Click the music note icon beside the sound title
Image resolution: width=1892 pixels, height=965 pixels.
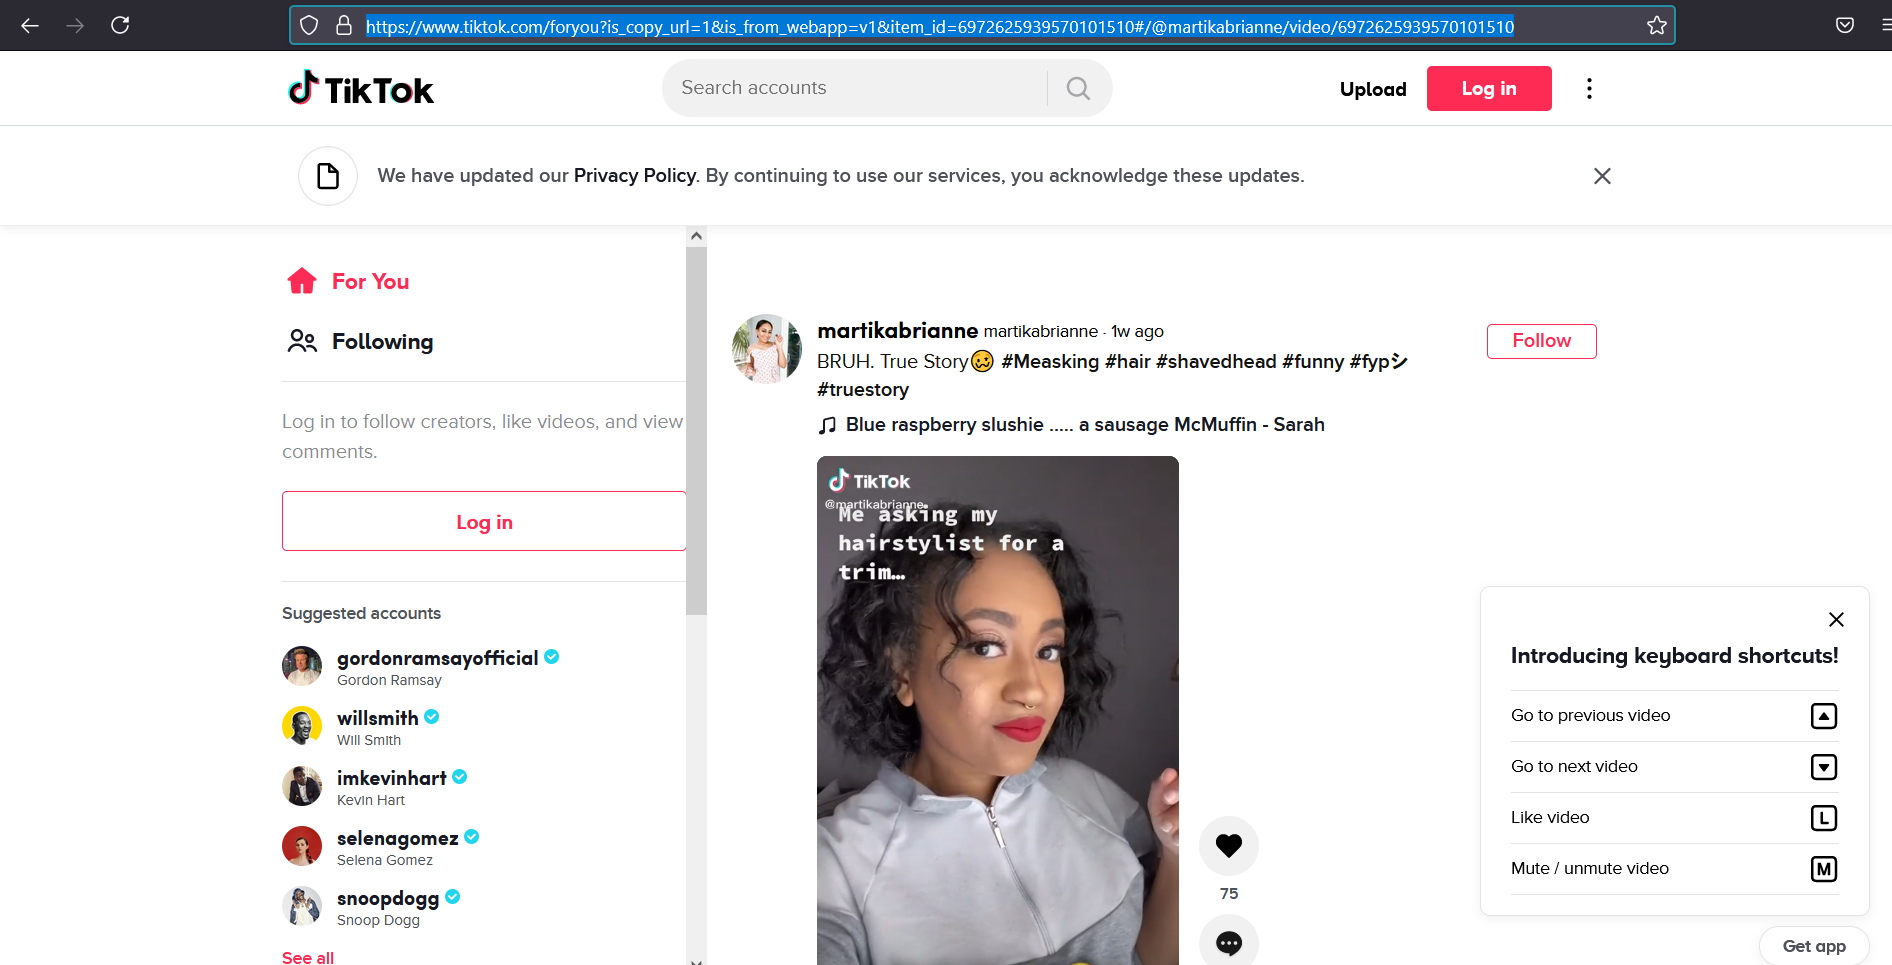827,425
